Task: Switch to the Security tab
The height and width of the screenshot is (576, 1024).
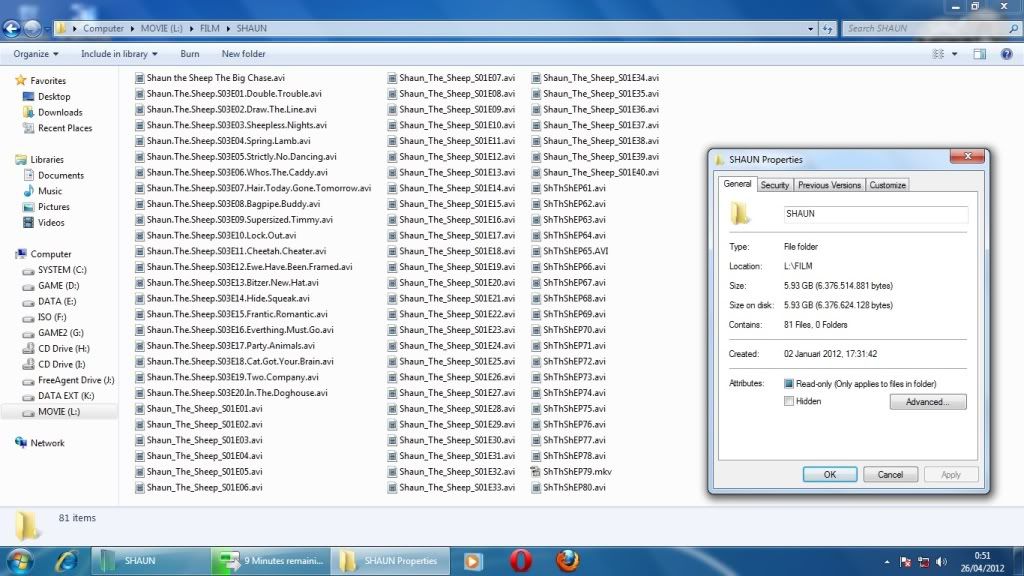Action: click(775, 185)
